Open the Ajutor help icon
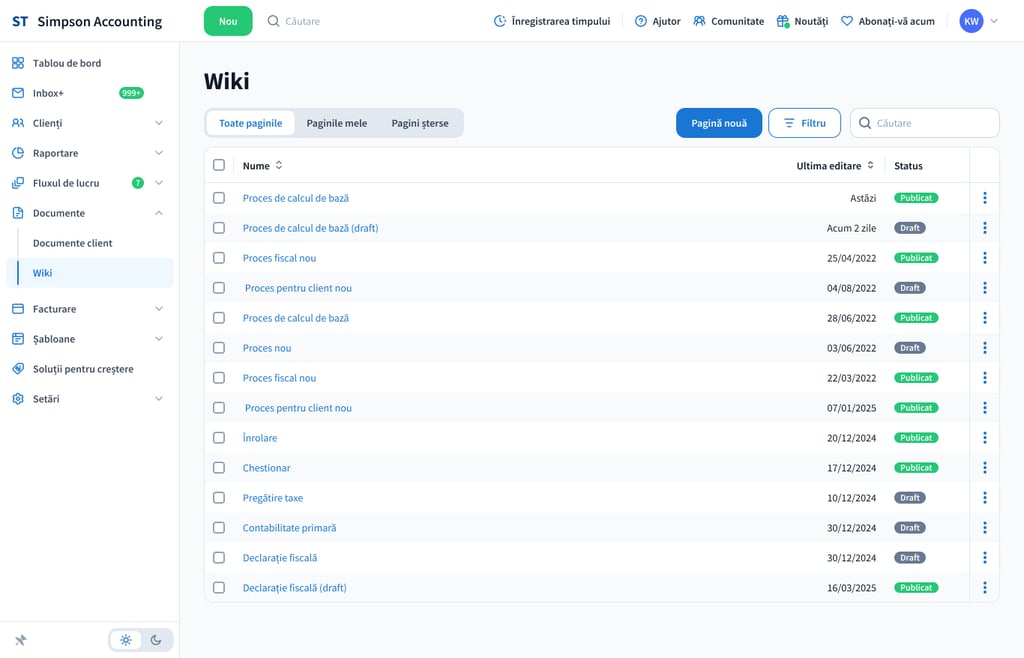1024x658 pixels. [x=641, y=21]
